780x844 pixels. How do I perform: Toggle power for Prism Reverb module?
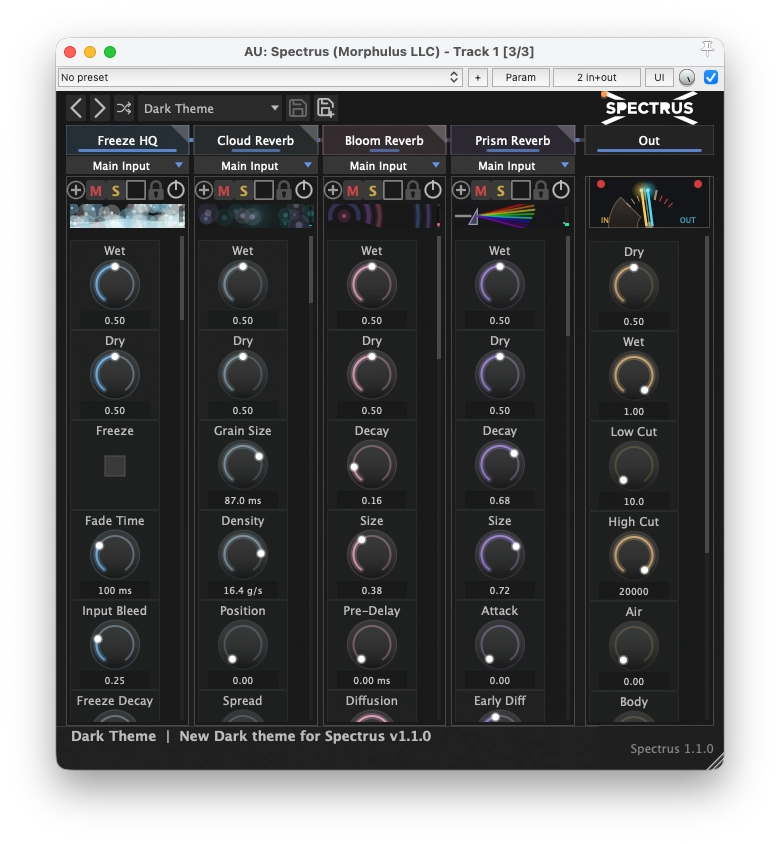560,190
